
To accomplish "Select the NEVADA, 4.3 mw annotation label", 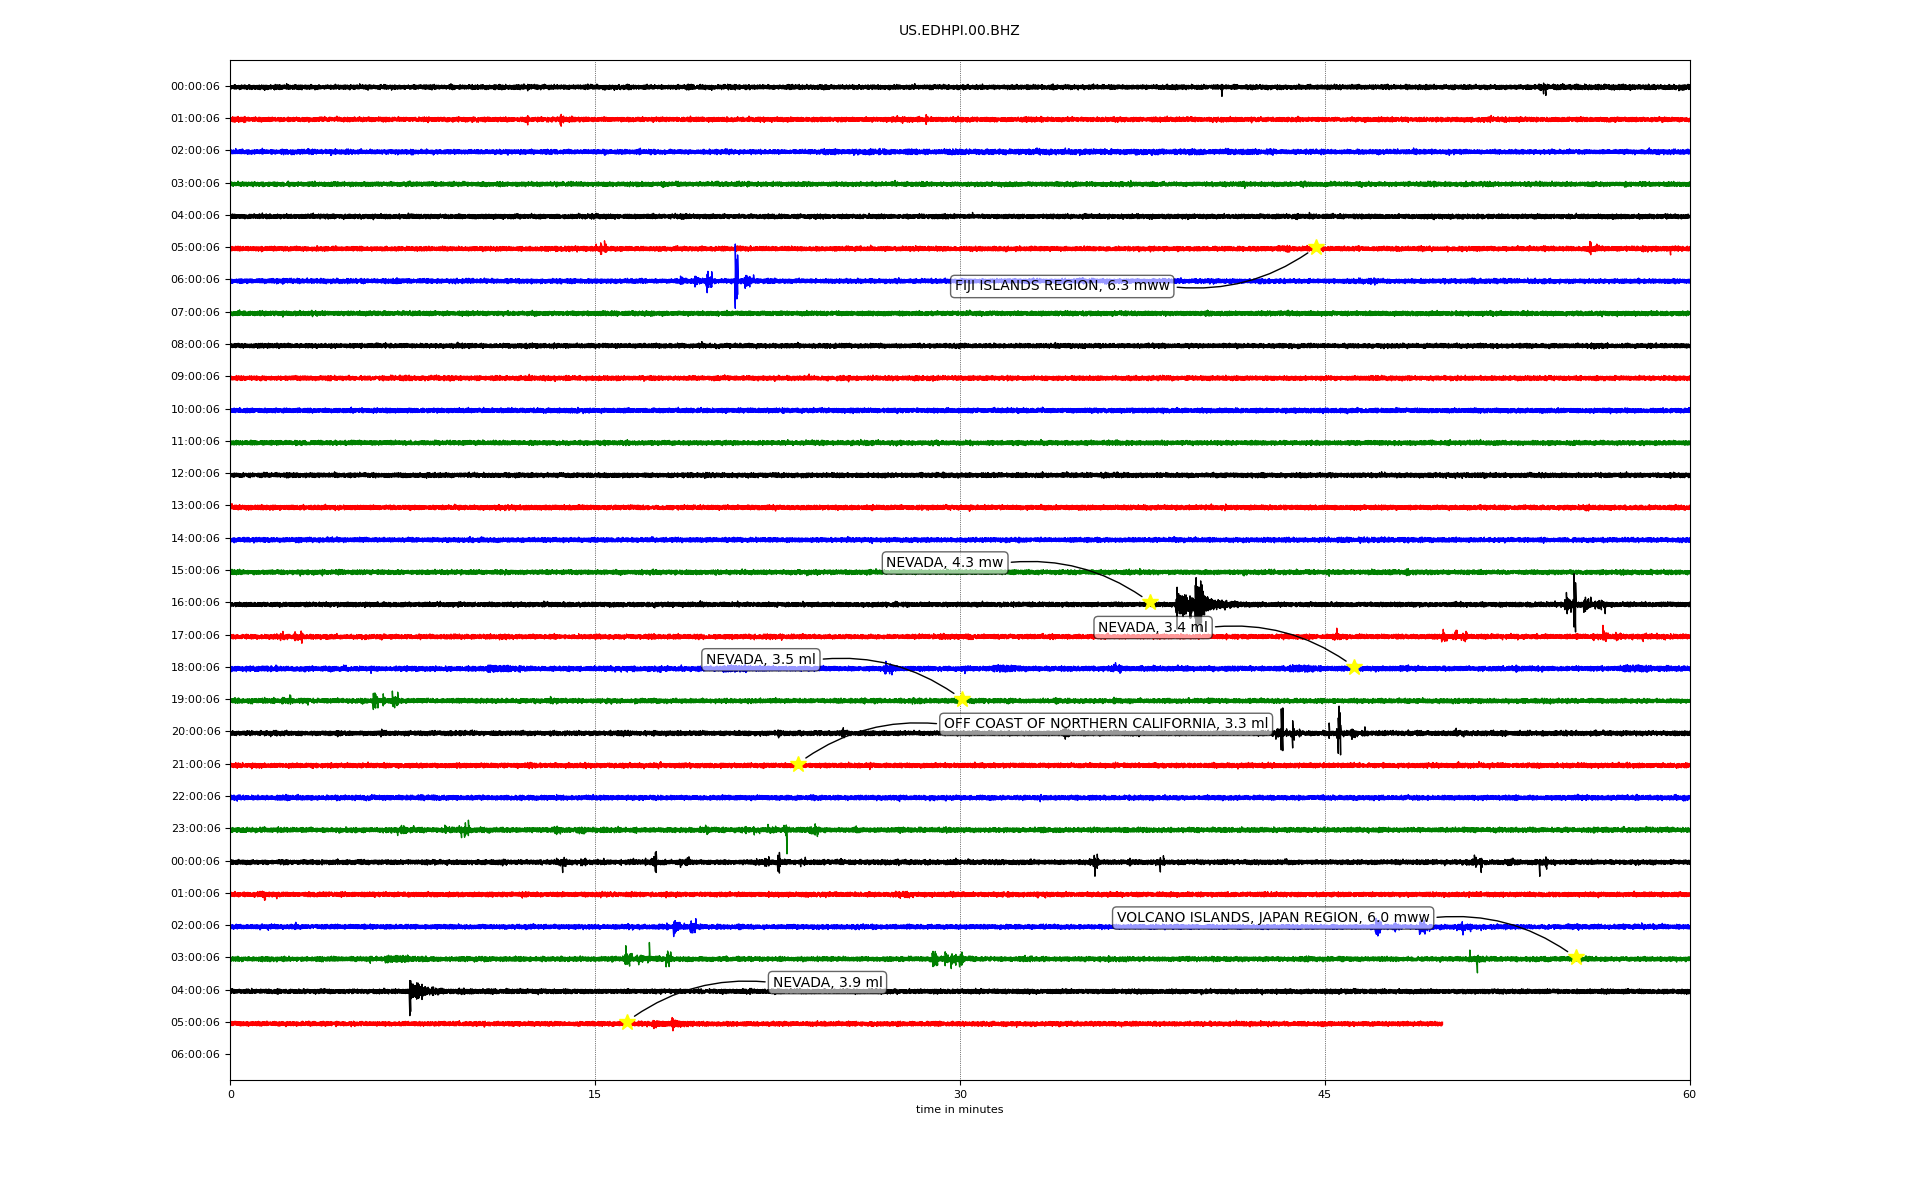I will coord(944,563).
